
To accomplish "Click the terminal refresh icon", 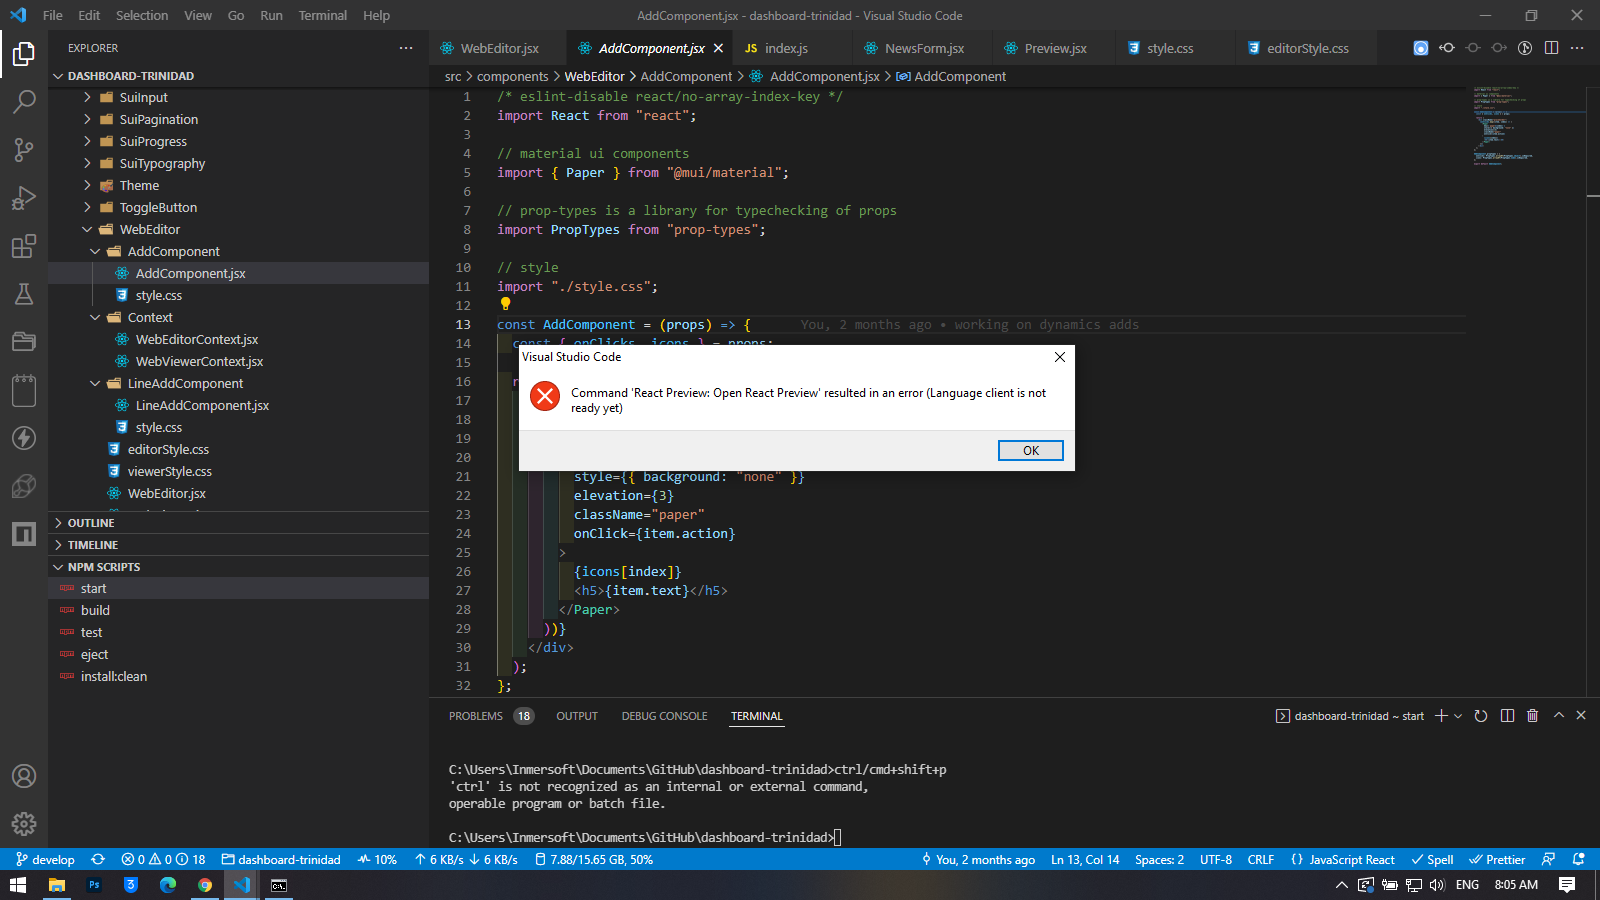I will 1481,716.
